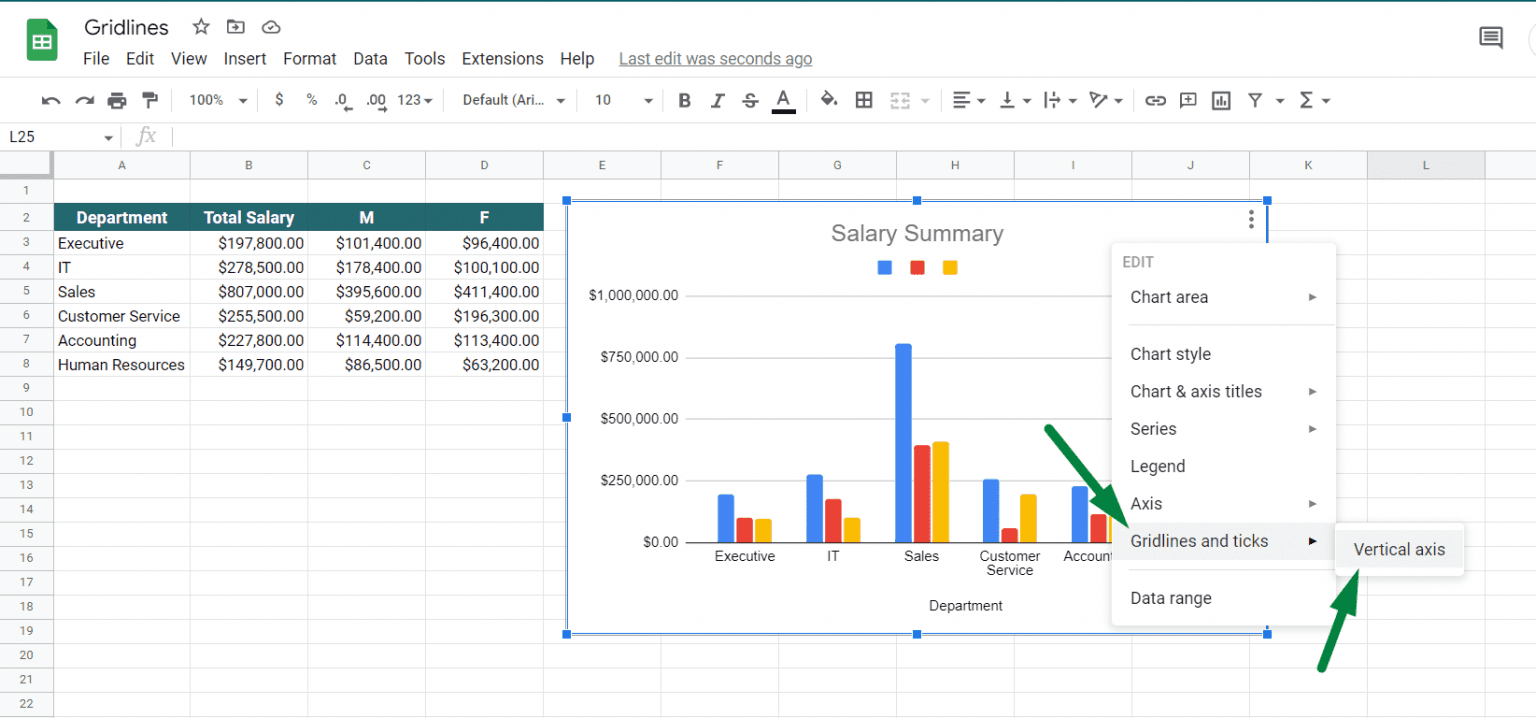Open the insert chart icon

1220,100
